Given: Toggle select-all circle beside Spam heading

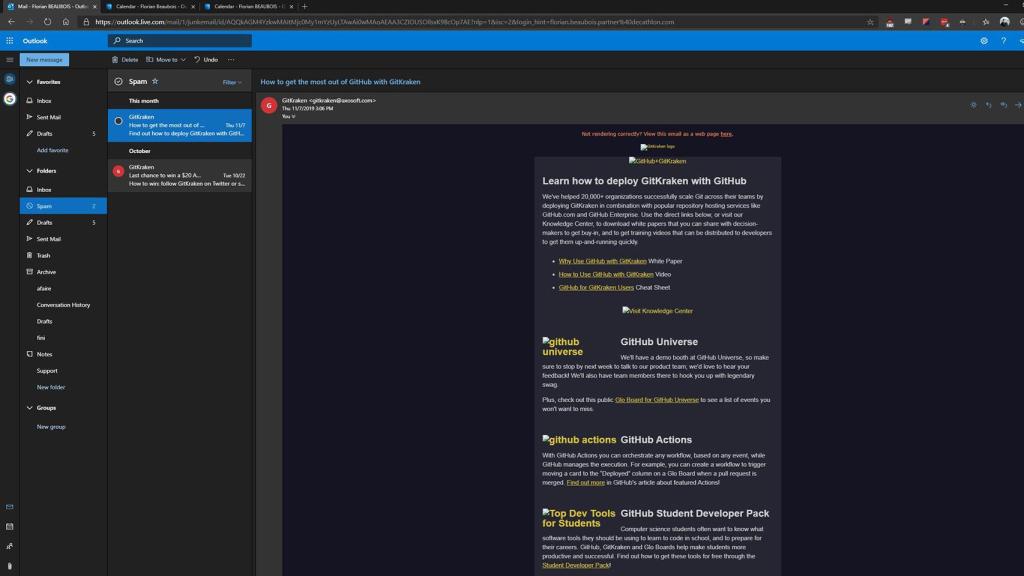Looking at the screenshot, I should [119, 82].
